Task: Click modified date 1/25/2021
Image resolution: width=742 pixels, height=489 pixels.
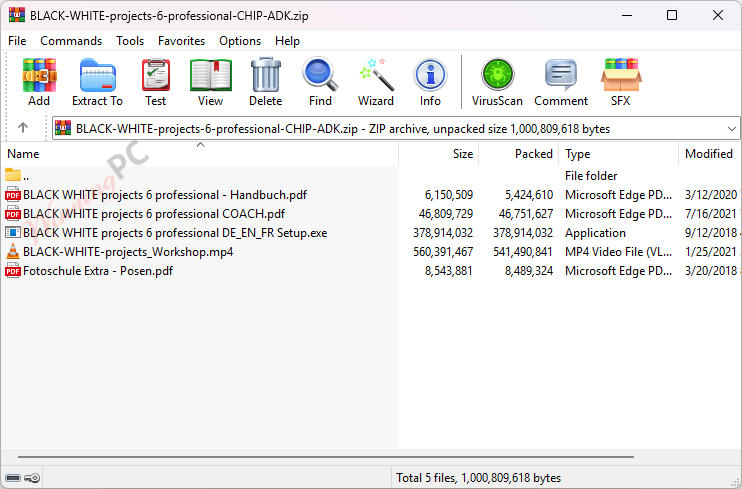Action: (x=711, y=251)
